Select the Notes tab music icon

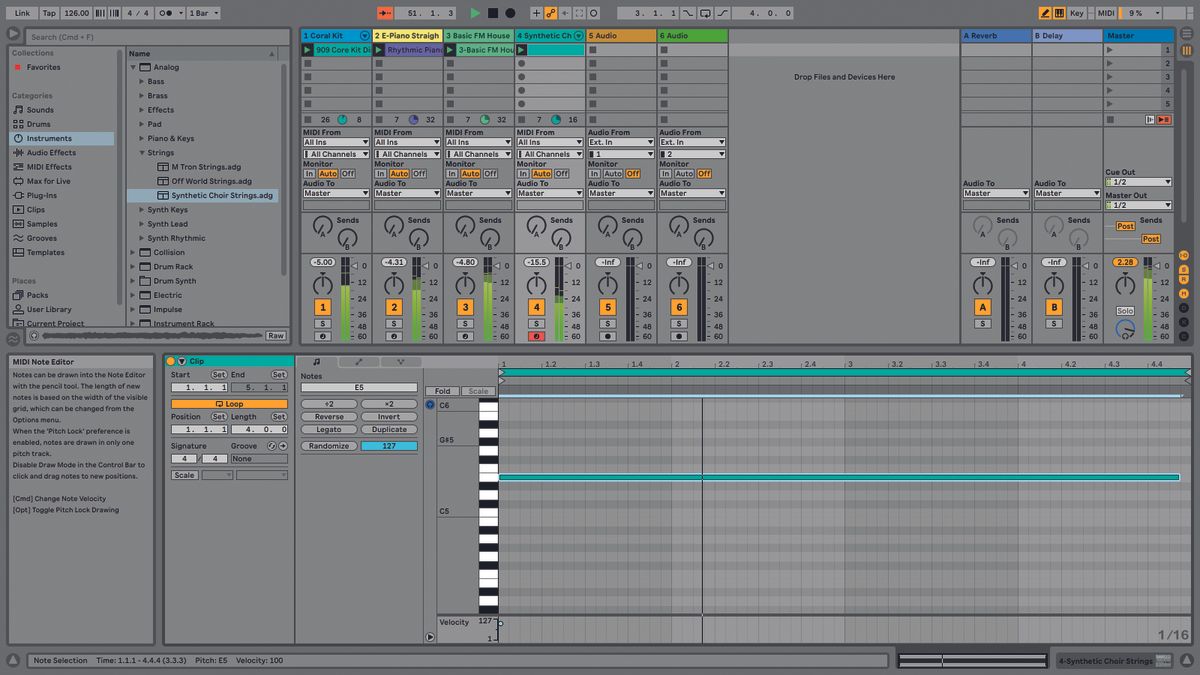point(317,361)
